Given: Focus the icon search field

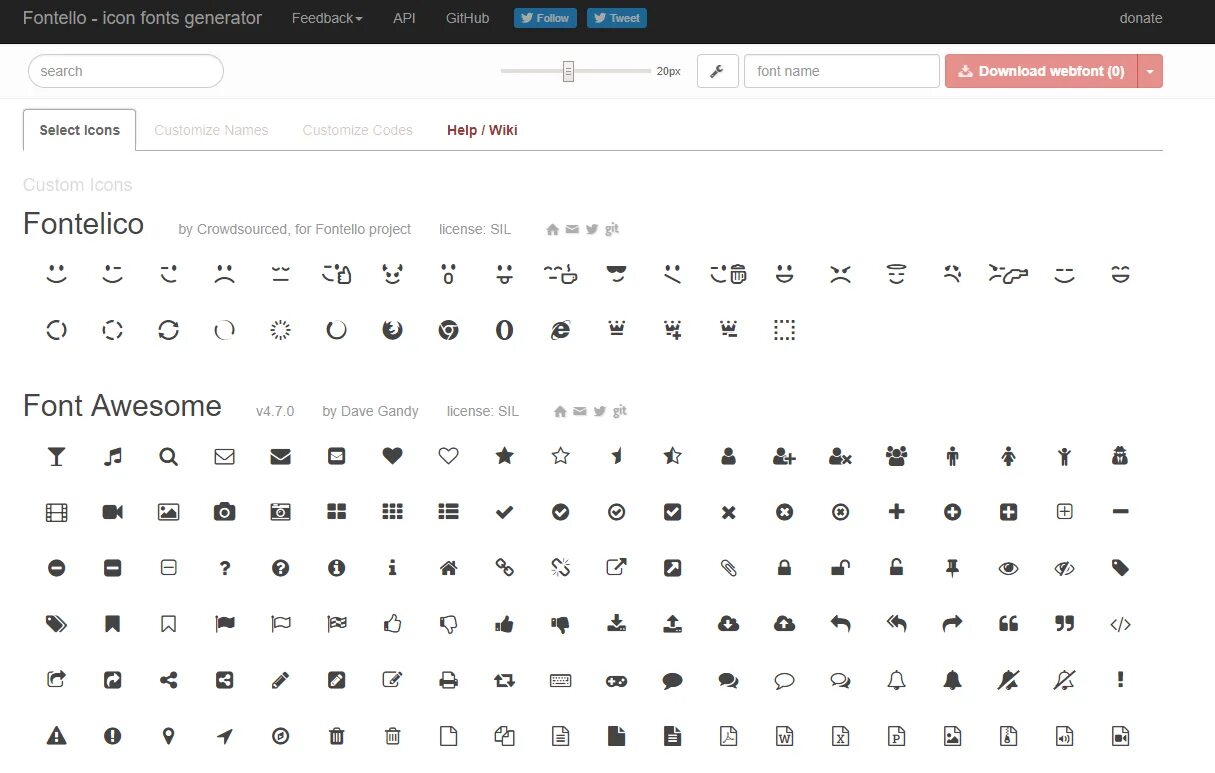Looking at the screenshot, I should (x=126, y=71).
